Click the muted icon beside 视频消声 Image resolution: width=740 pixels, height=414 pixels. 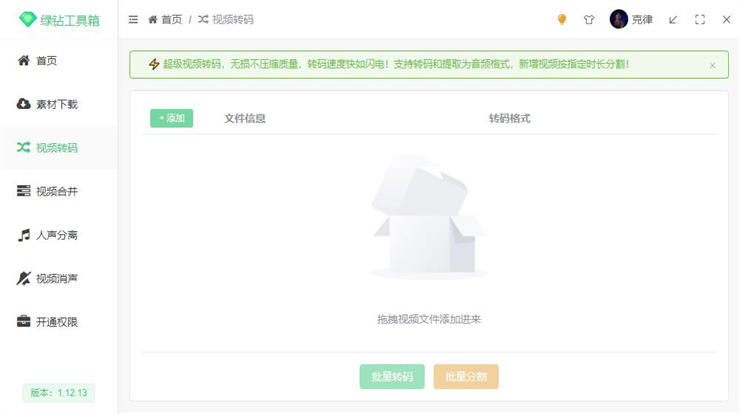(24, 278)
